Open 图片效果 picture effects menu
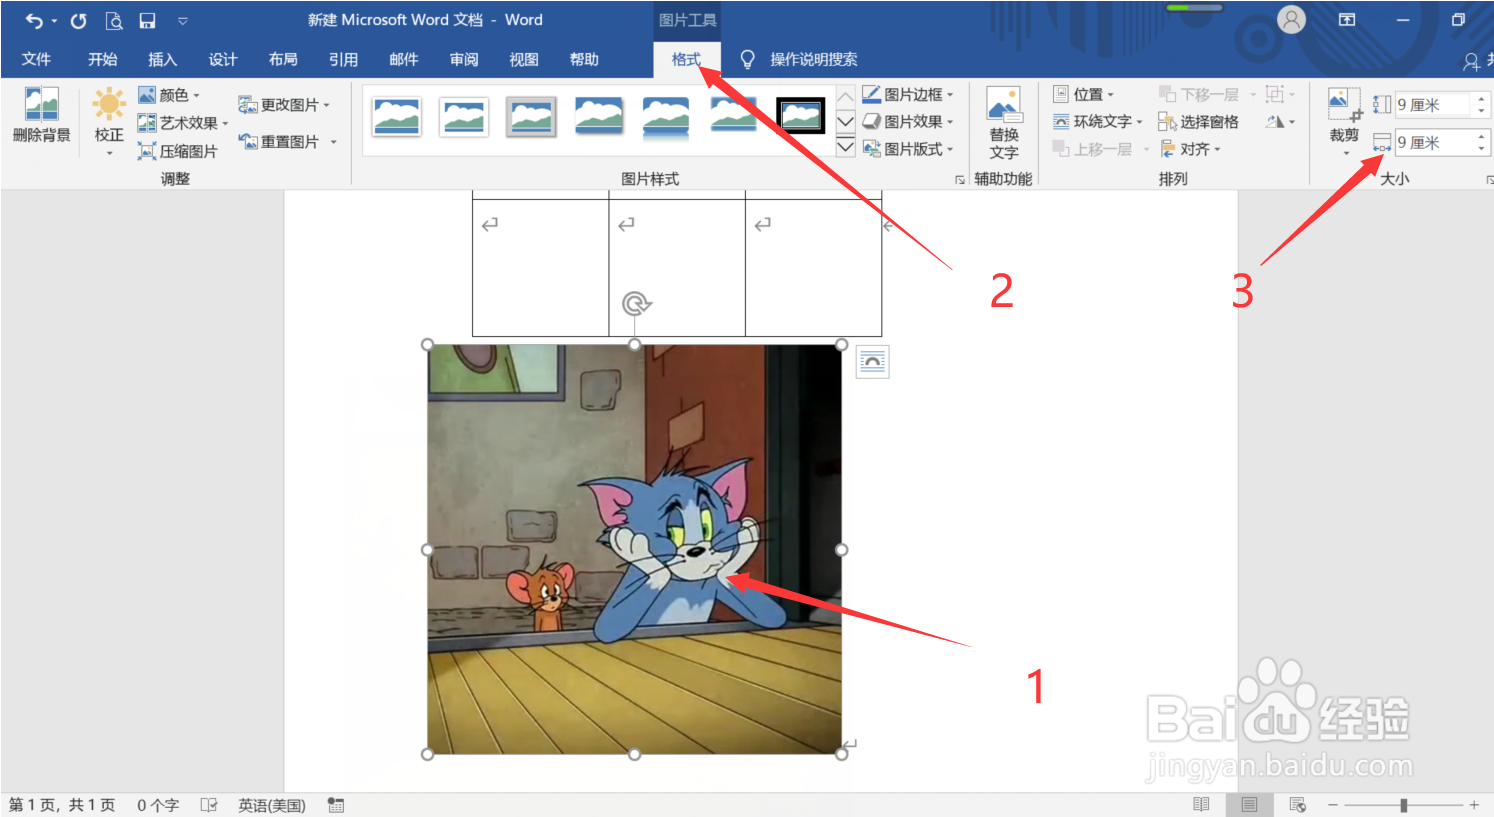 pyautogui.click(x=908, y=121)
